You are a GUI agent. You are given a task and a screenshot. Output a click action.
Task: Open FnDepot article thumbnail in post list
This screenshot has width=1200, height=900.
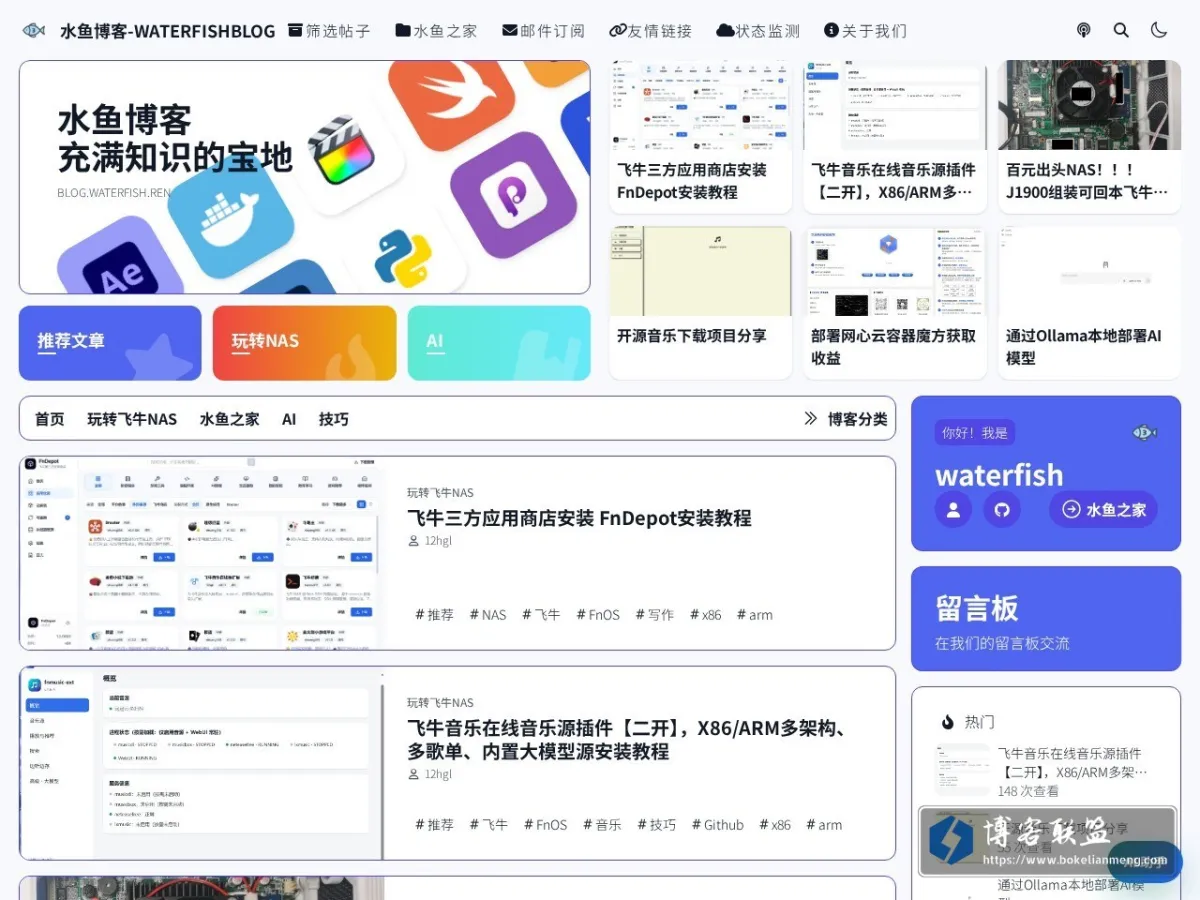pyautogui.click(x=201, y=553)
